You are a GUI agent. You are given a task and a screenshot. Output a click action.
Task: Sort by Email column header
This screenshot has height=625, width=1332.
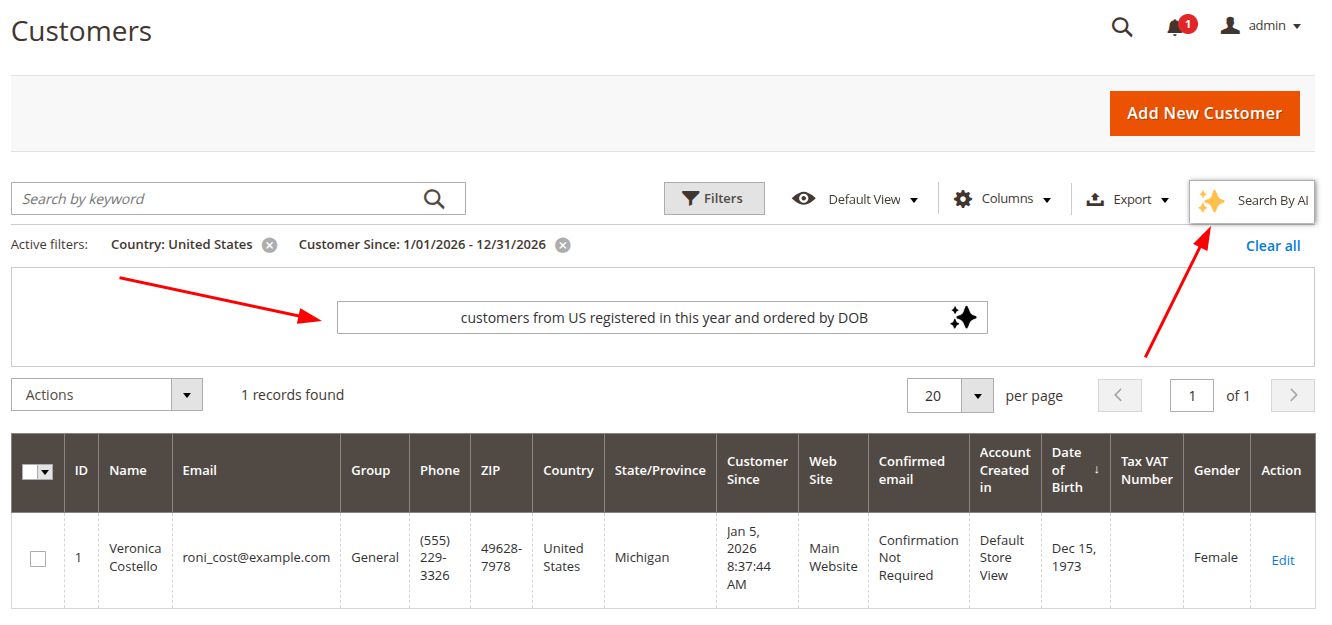pyautogui.click(x=256, y=471)
